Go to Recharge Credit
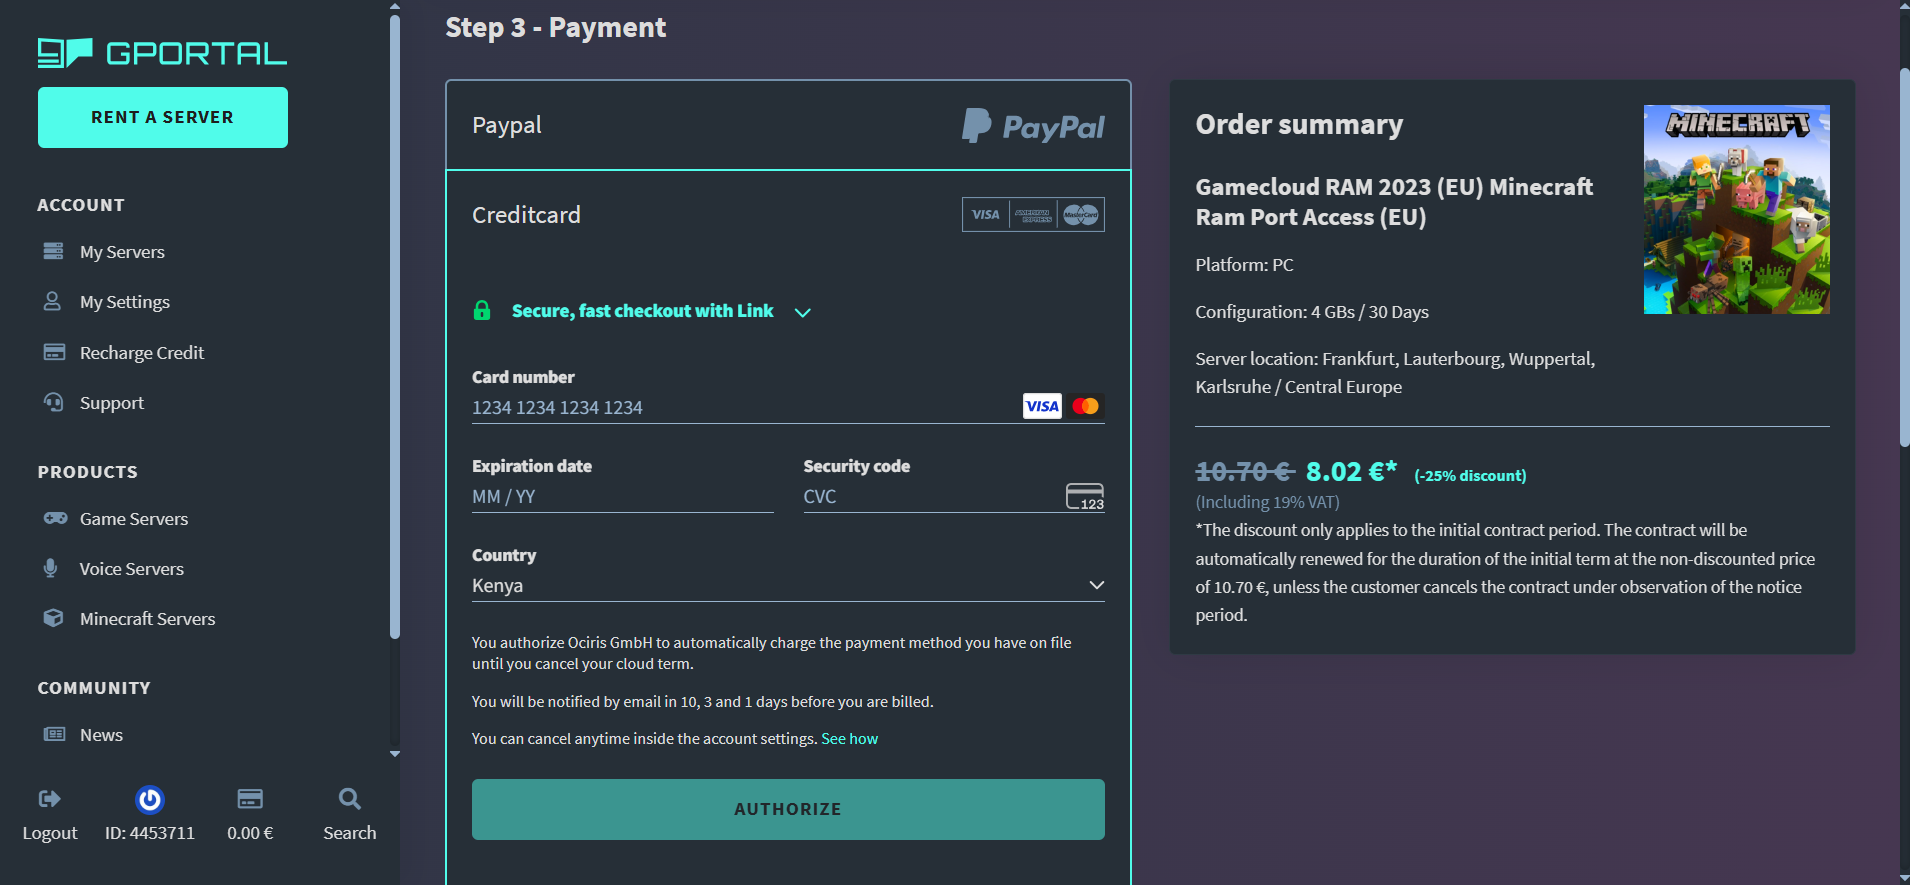 tap(142, 353)
